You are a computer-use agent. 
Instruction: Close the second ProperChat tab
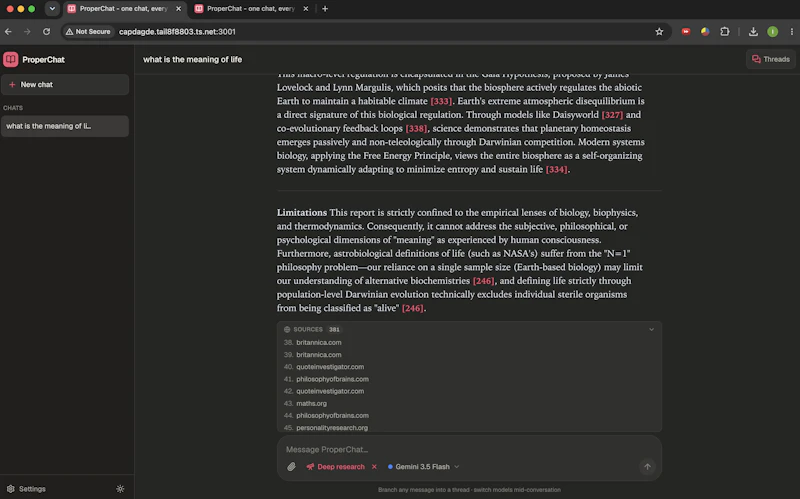pyautogui.click(x=306, y=9)
